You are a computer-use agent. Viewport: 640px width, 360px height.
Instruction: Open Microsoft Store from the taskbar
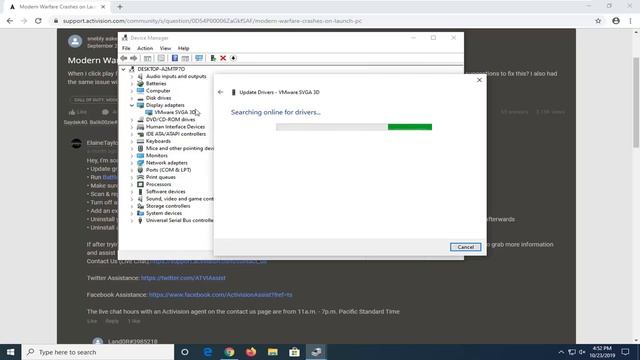click(x=294, y=352)
